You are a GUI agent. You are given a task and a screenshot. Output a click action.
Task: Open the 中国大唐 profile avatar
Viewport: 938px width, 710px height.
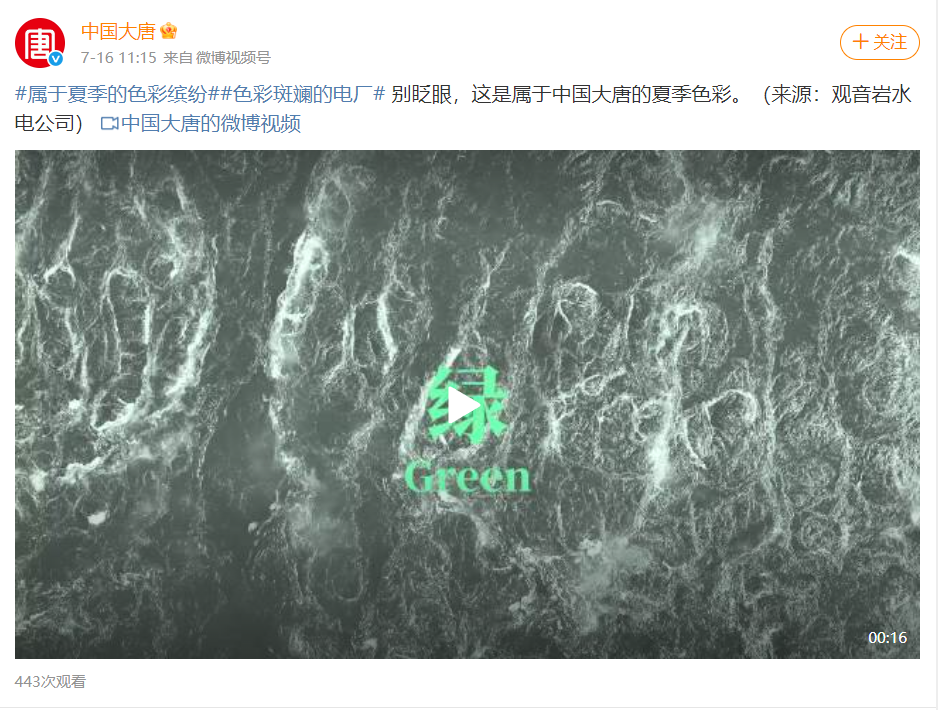click(x=39, y=42)
